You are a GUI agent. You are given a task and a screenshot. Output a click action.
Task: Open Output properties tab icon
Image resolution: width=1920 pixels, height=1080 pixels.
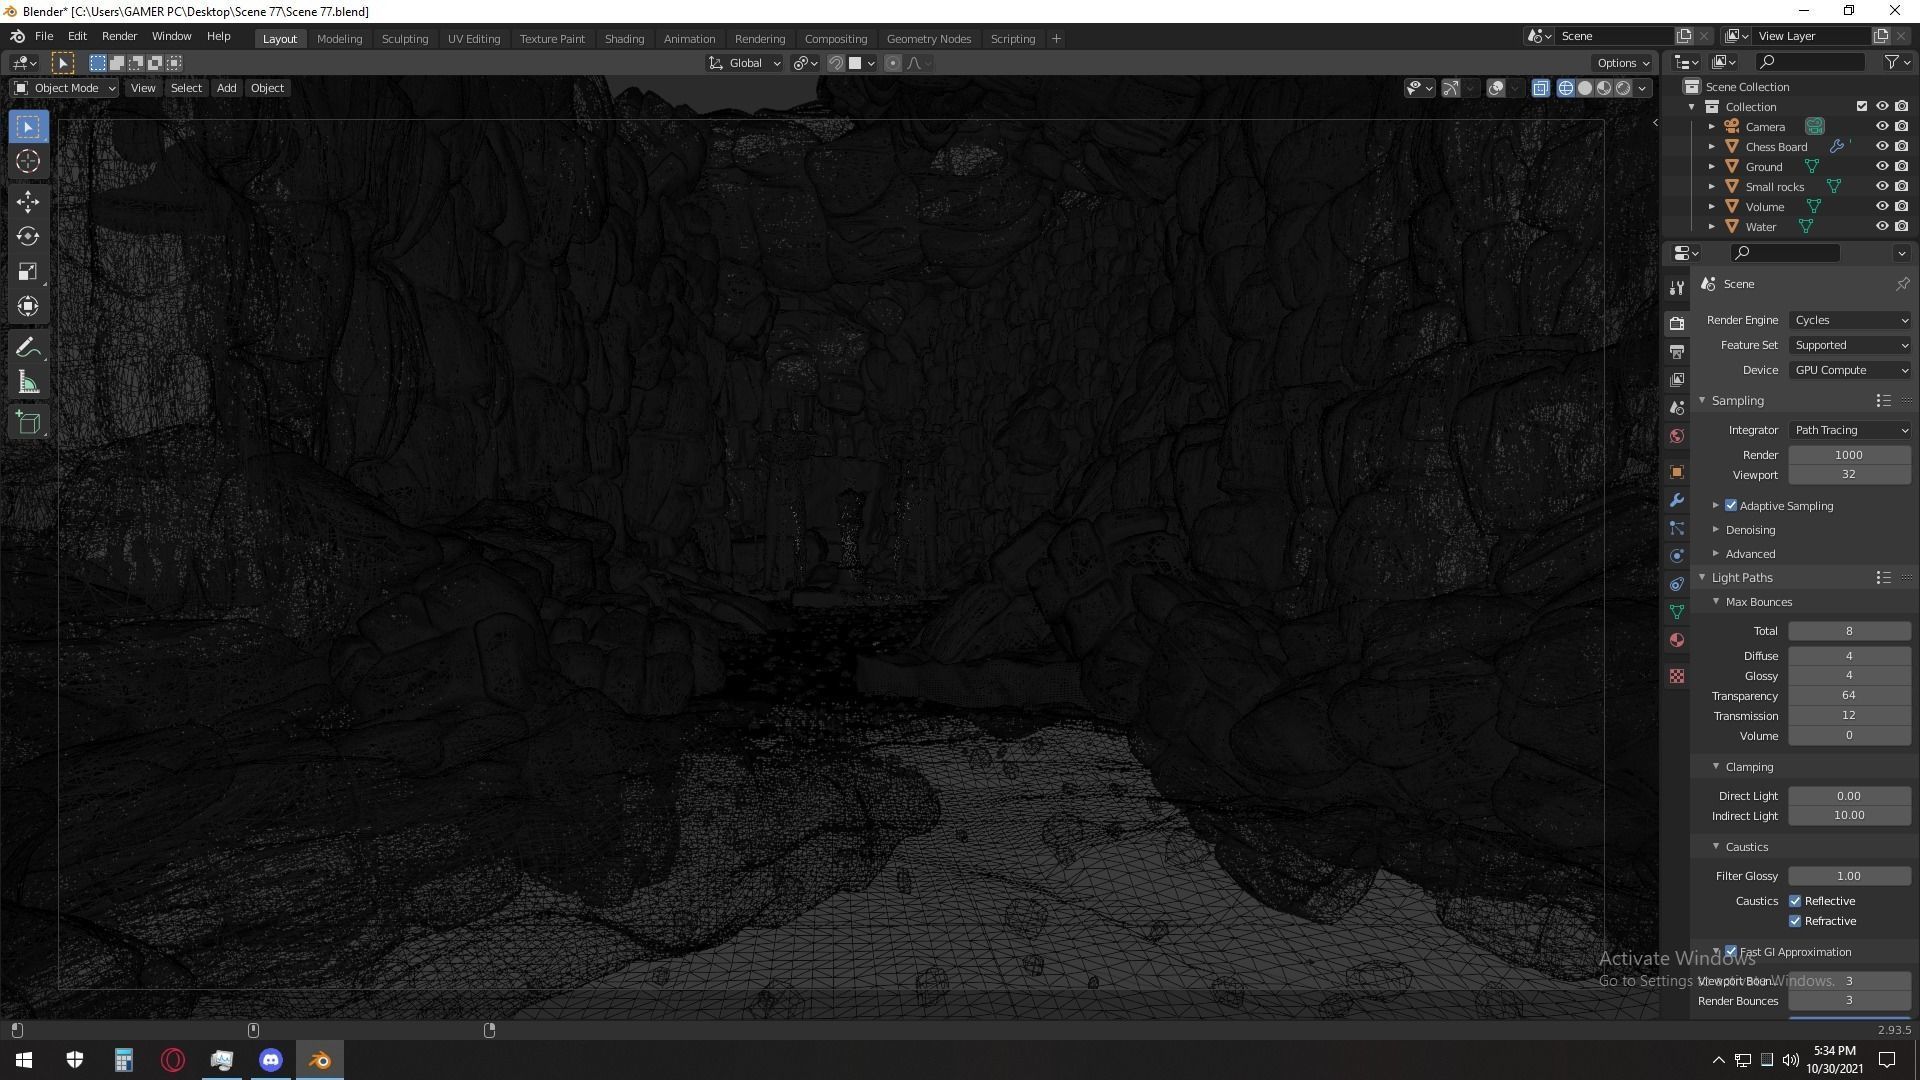tap(1677, 352)
